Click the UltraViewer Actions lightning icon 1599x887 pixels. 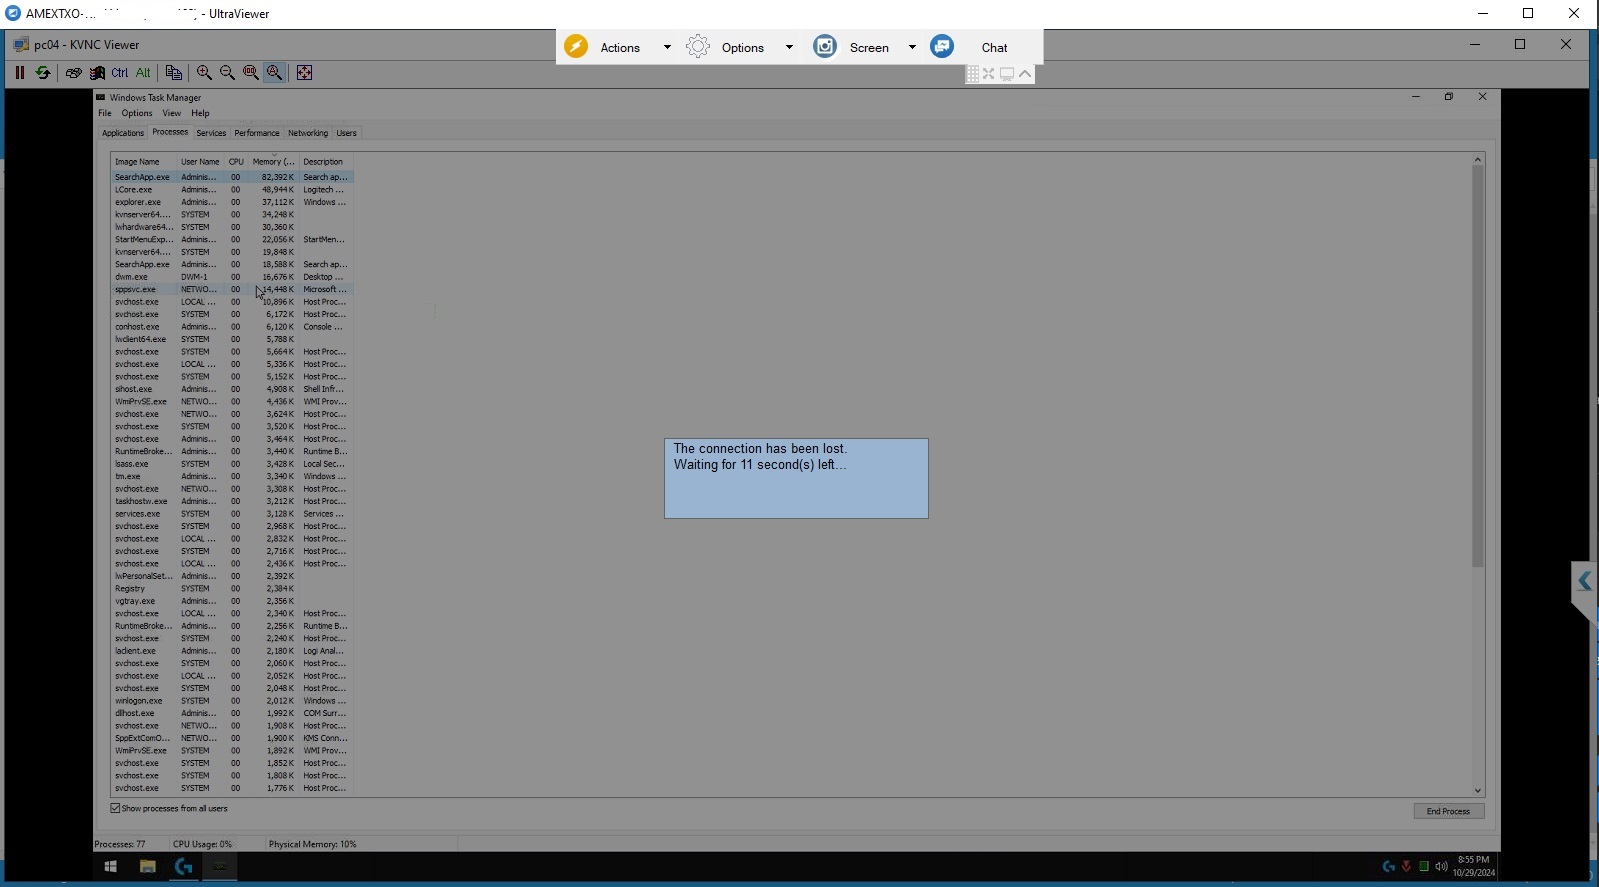pyautogui.click(x=576, y=47)
